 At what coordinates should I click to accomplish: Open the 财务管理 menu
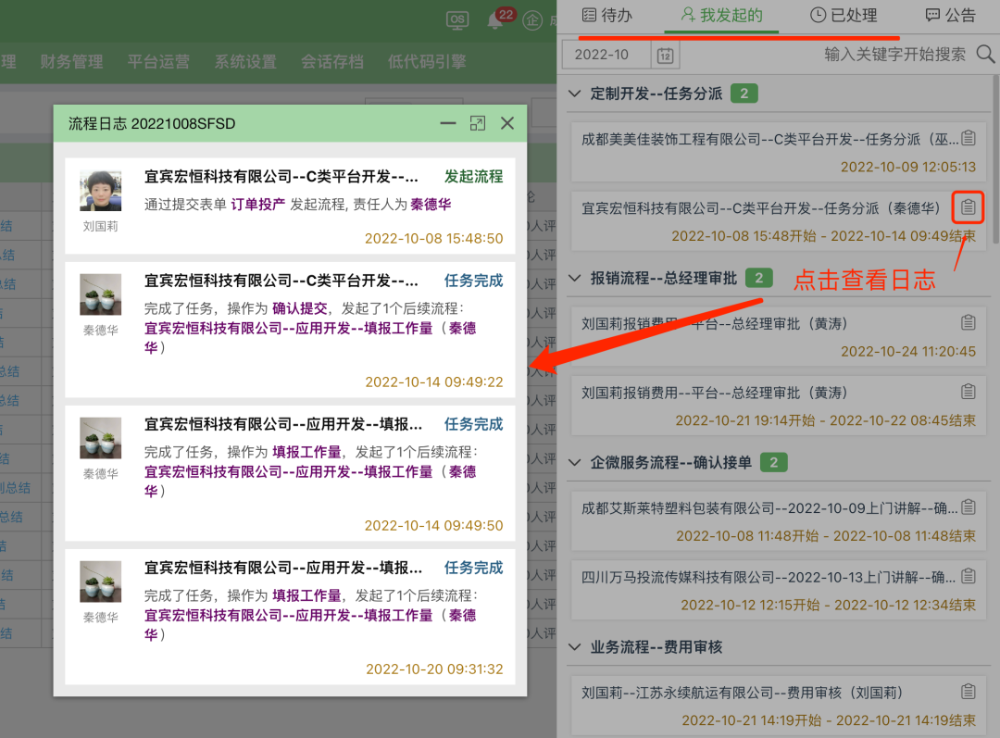71,62
